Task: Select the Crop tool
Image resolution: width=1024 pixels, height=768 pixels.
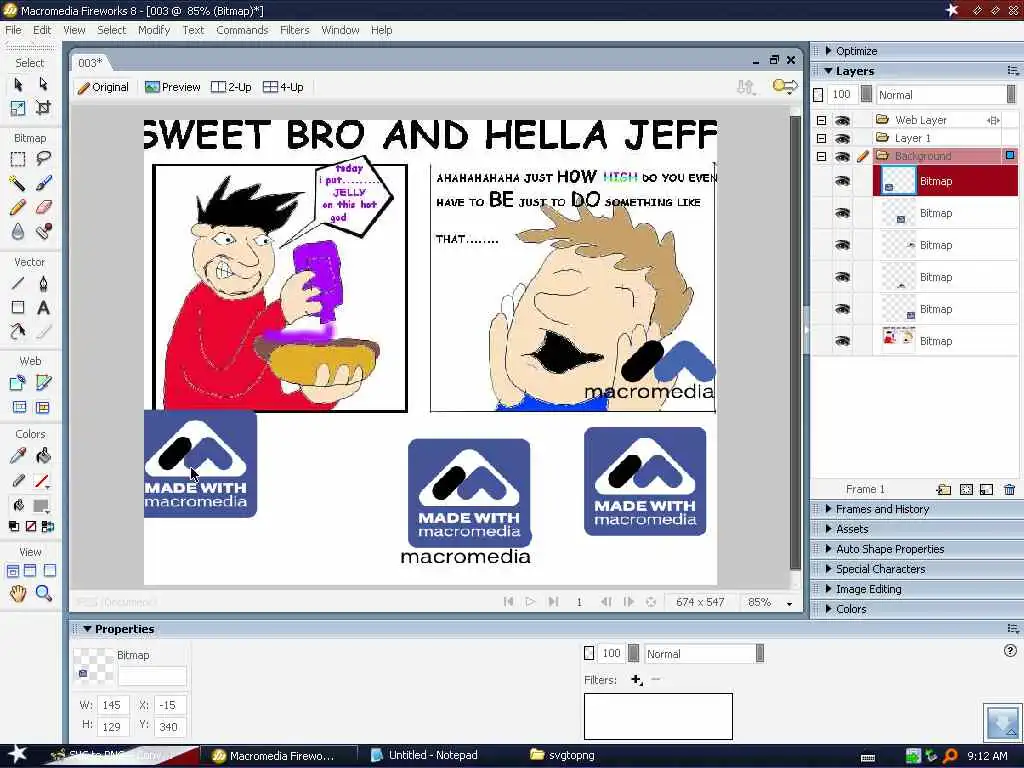Action: pyautogui.click(x=43, y=108)
